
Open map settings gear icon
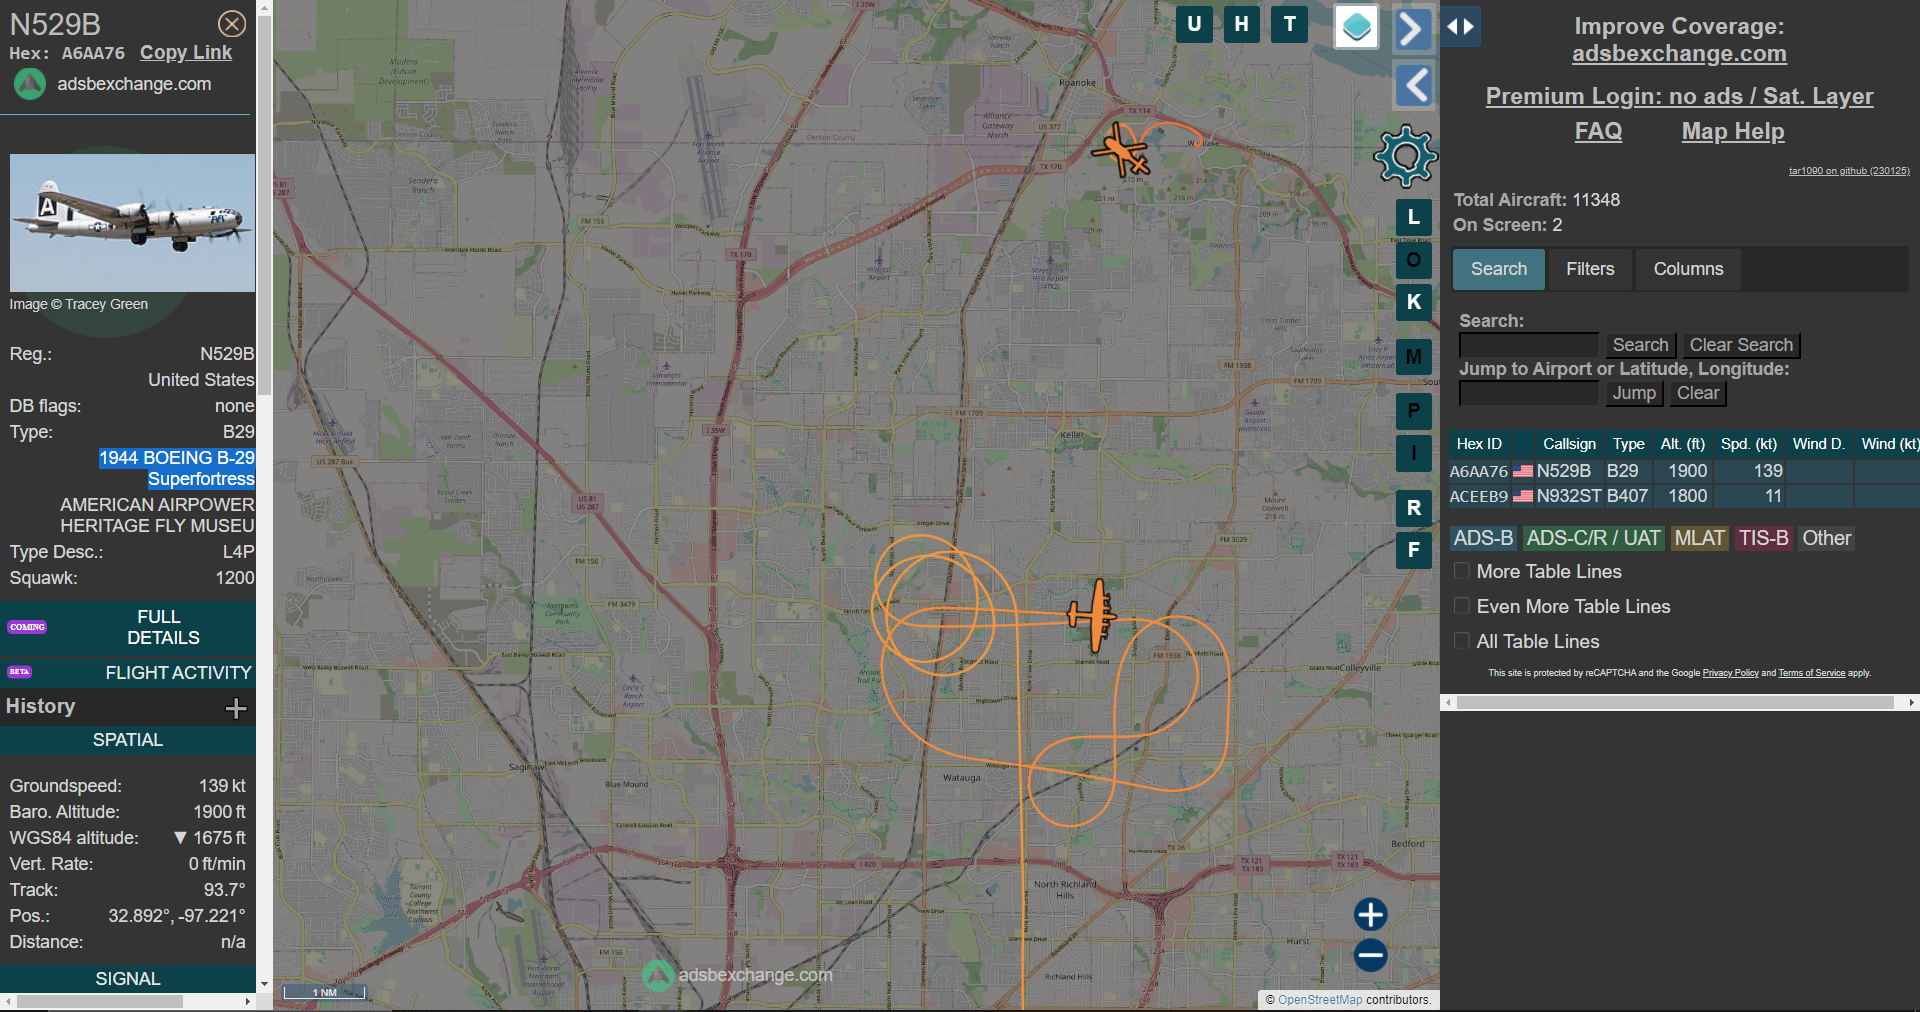click(x=1405, y=156)
